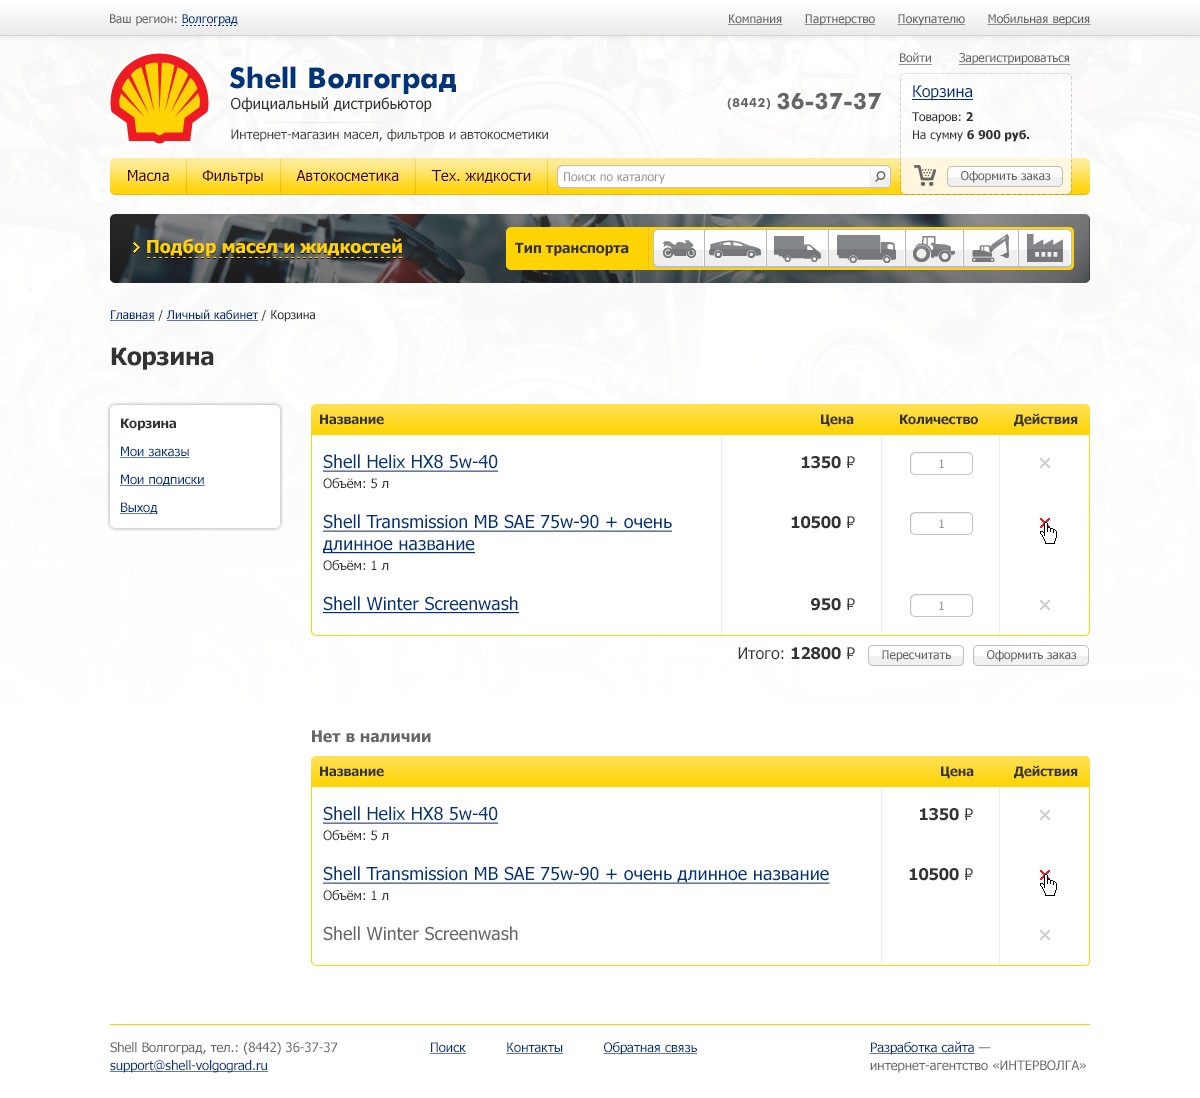Click the Пересчитать button
The image size is (1200, 1098).
916,655
